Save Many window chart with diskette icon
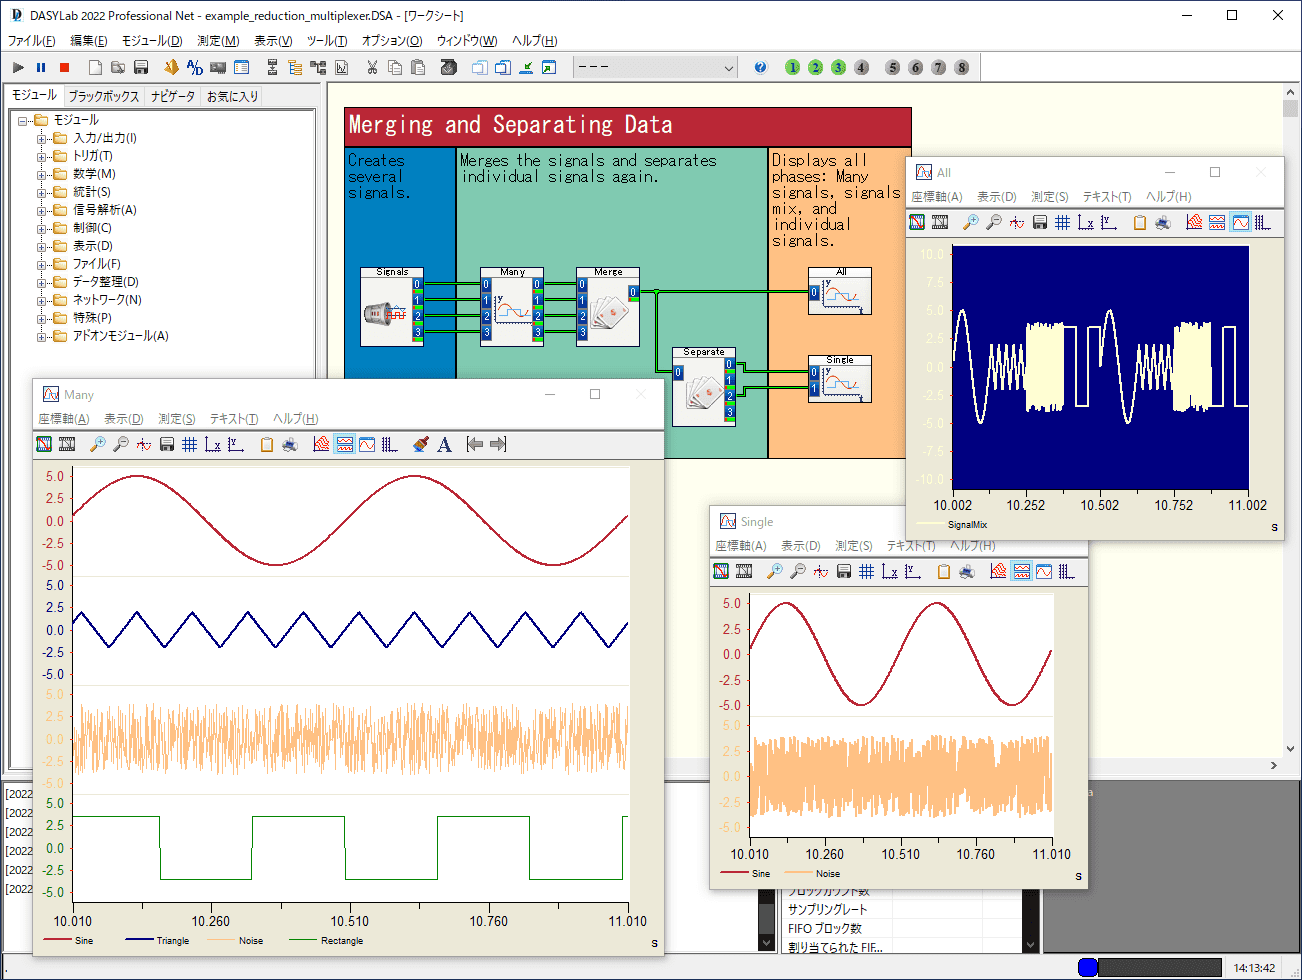The height and width of the screenshot is (980, 1302). click(167, 444)
